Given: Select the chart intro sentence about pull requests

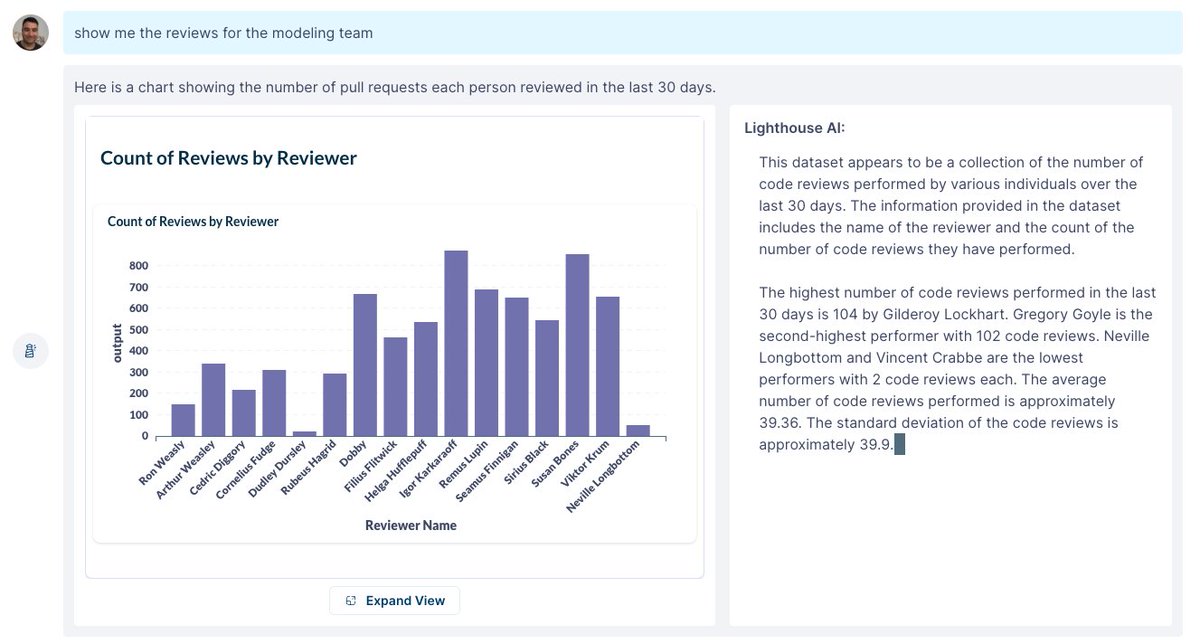Looking at the screenshot, I should click(395, 87).
